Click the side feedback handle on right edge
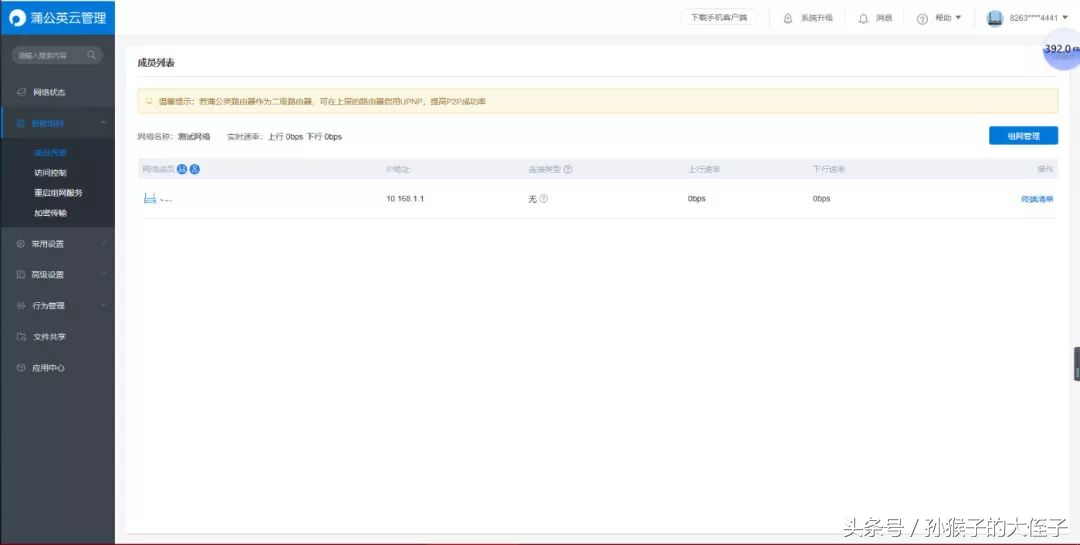Screen dimensions: 1080x545 [x=1077, y=364]
